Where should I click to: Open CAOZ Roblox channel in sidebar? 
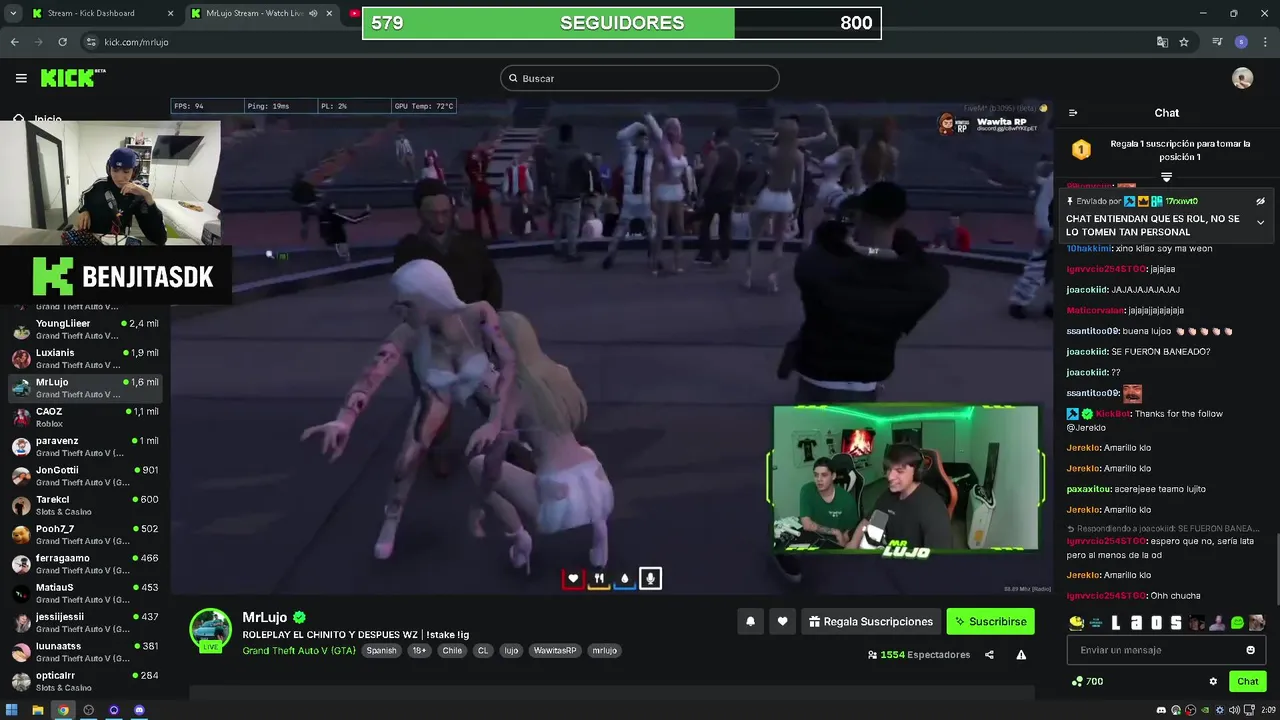[x=85, y=417]
